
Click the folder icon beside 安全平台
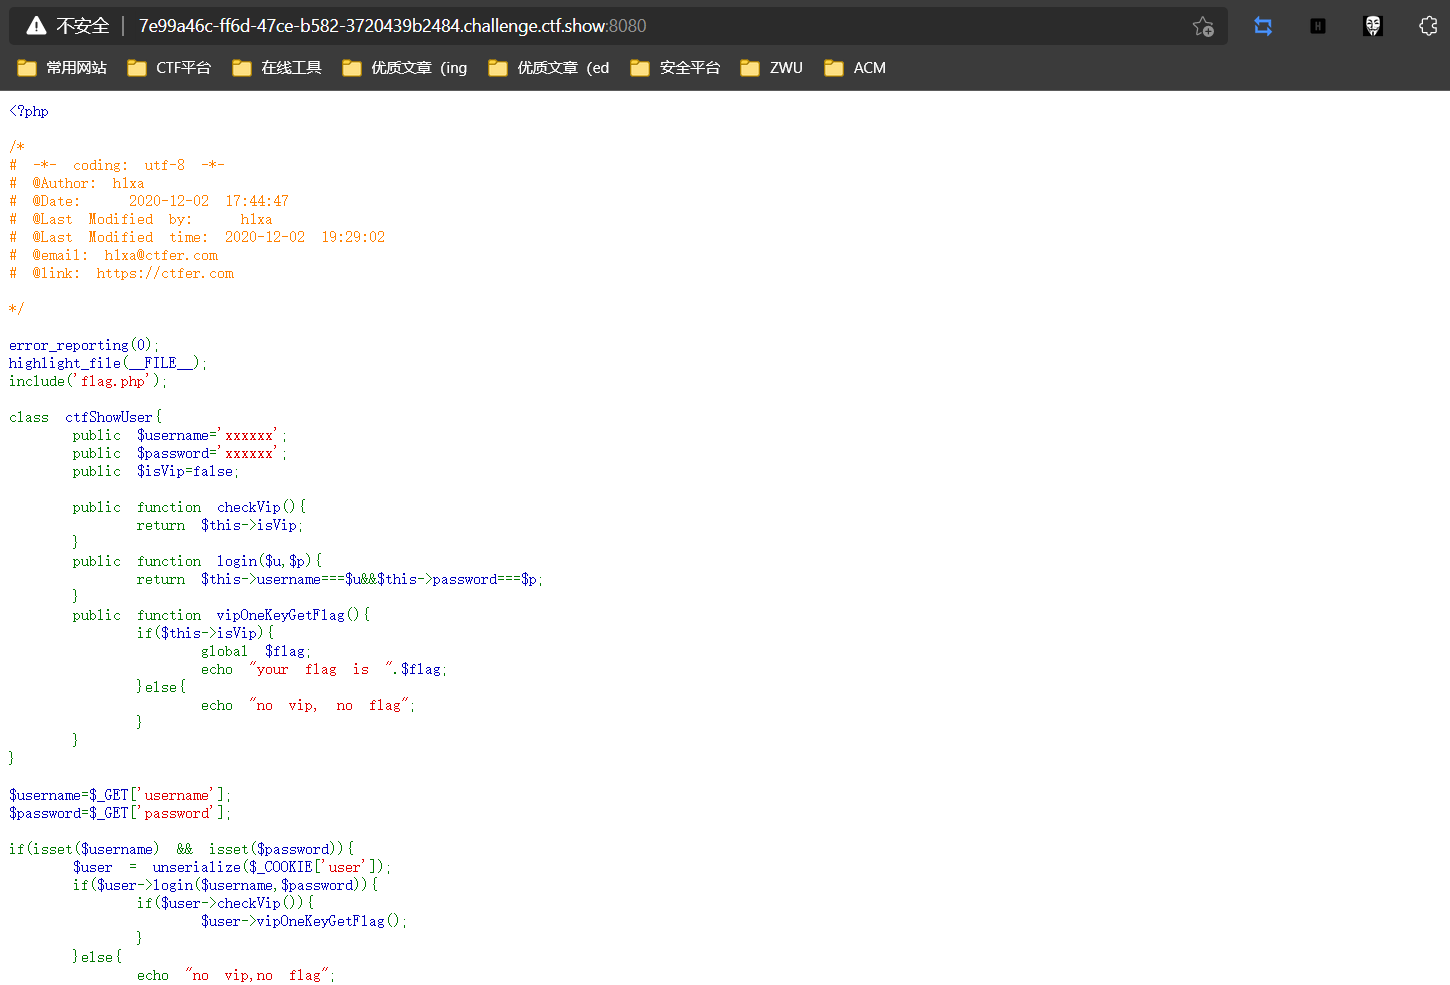[640, 68]
